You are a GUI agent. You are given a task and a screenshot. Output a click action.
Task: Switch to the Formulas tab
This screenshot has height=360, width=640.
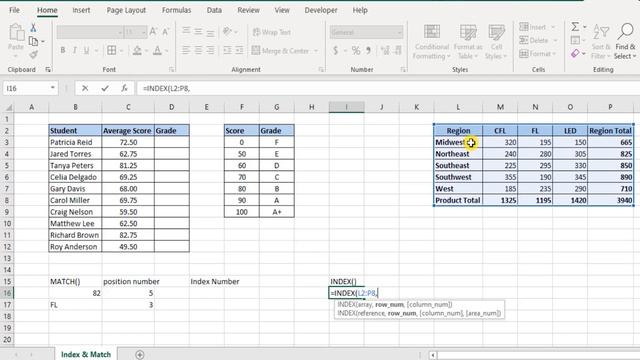(x=176, y=10)
